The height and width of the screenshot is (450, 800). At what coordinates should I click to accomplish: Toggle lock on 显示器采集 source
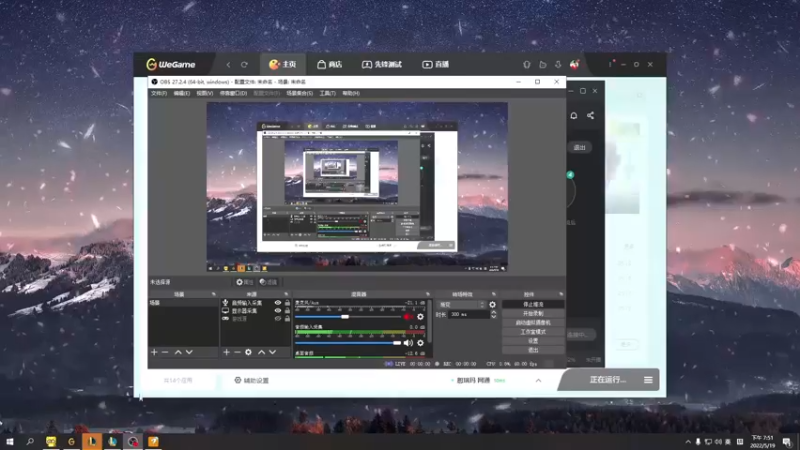pos(287,310)
